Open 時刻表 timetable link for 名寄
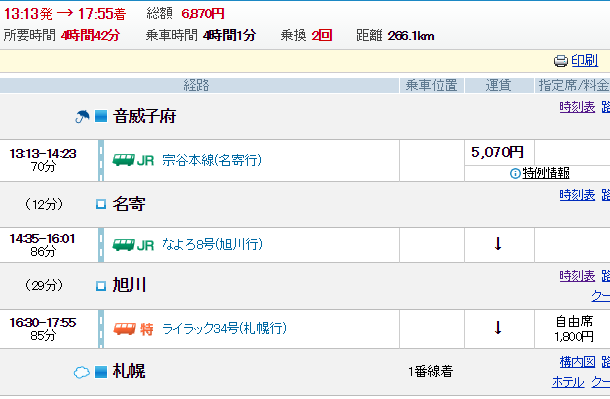The height and width of the screenshot is (399, 610). pos(577,195)
